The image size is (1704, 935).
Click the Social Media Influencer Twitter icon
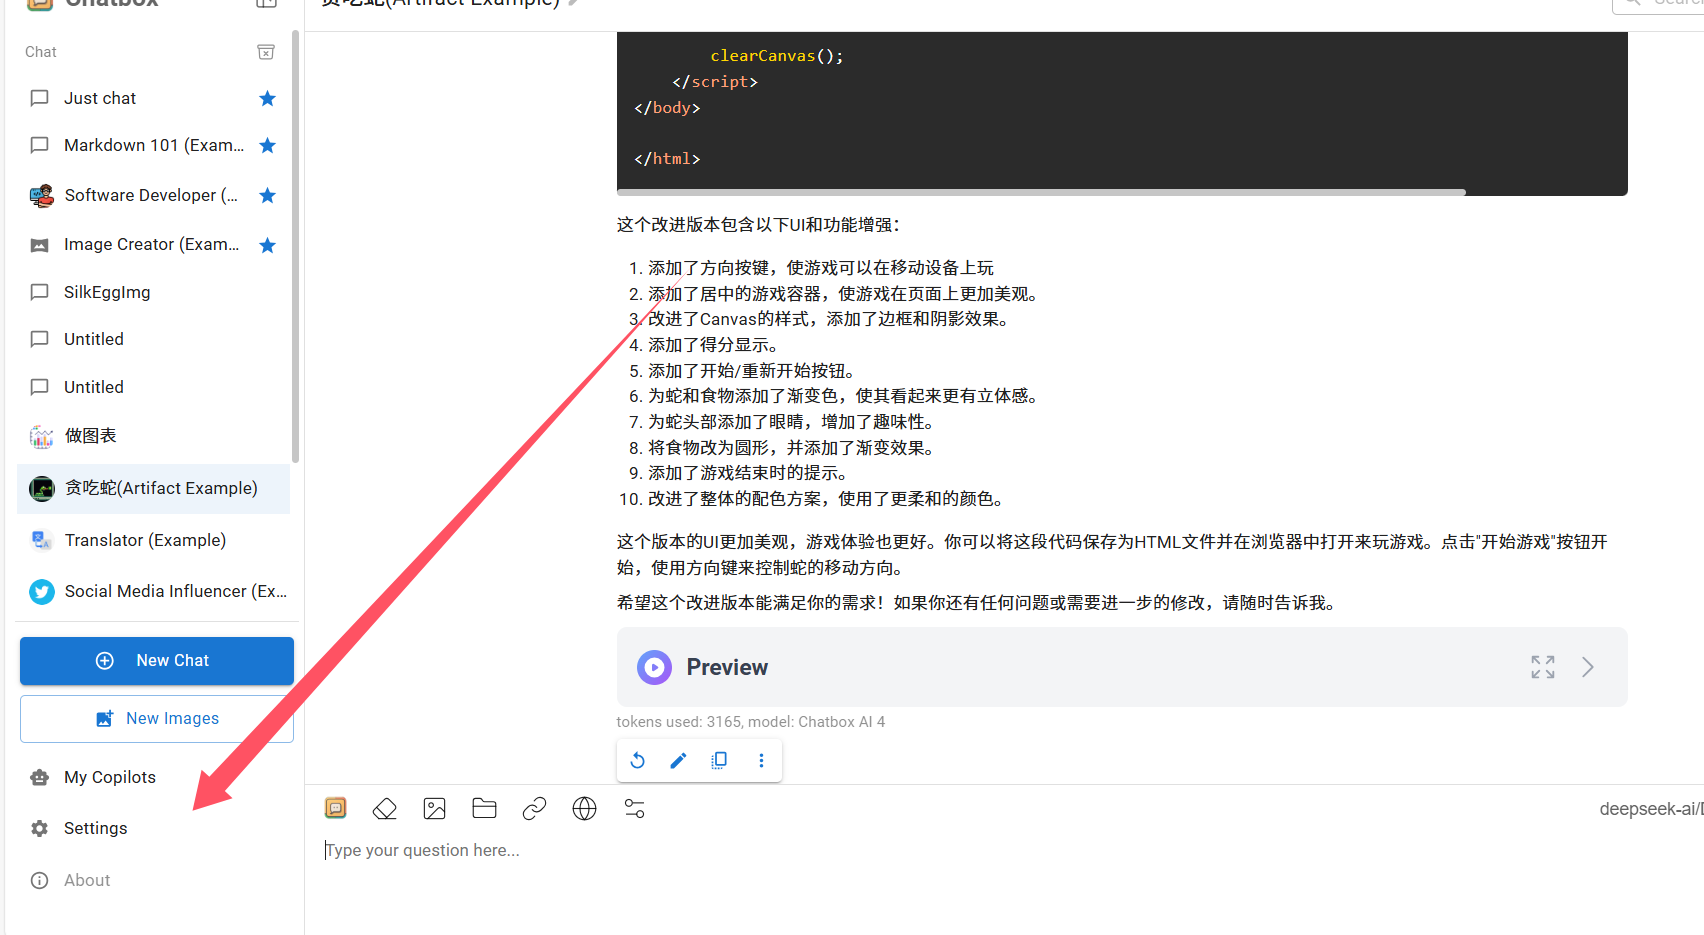pos(41,592)
